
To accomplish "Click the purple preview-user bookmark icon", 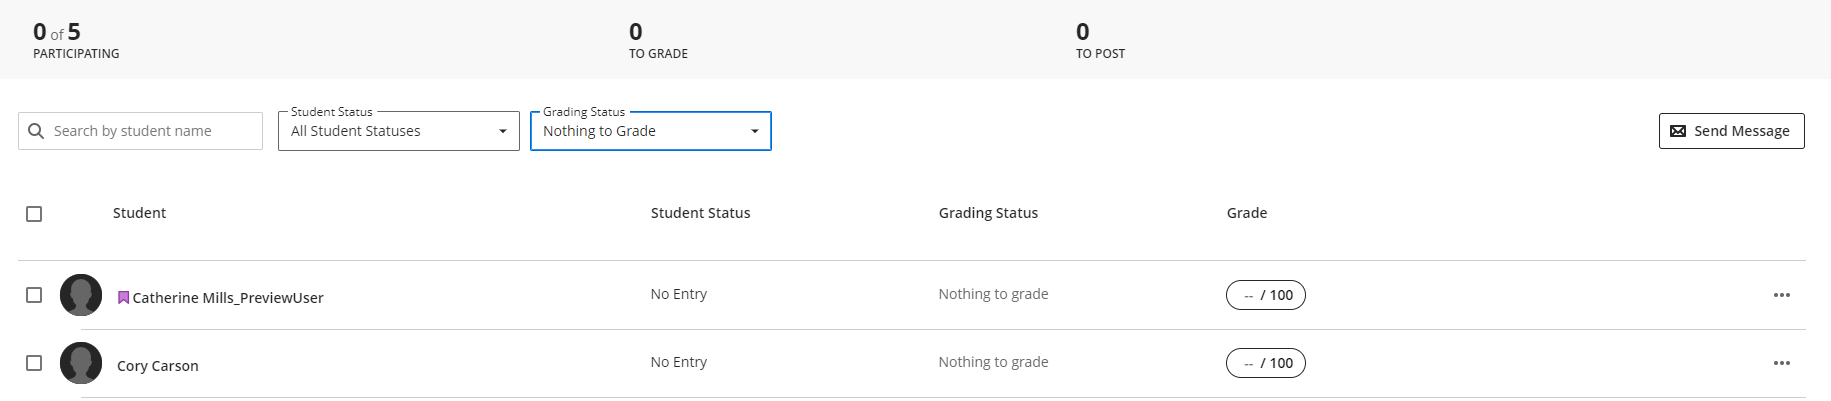I will point(123,297).
